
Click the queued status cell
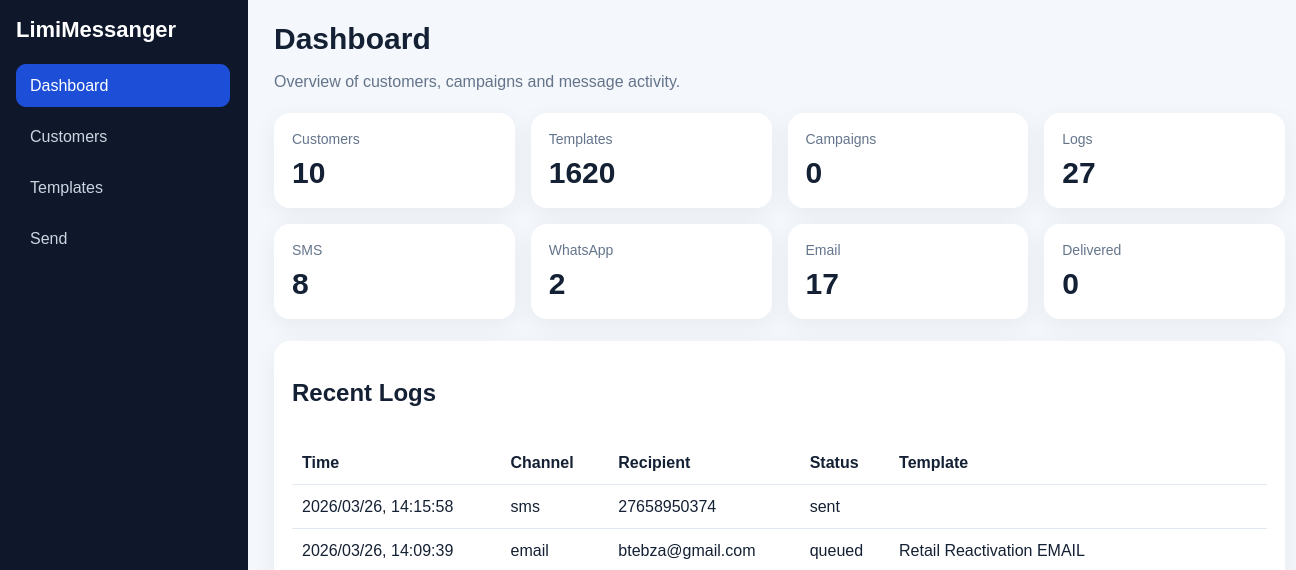coord(836,551)
